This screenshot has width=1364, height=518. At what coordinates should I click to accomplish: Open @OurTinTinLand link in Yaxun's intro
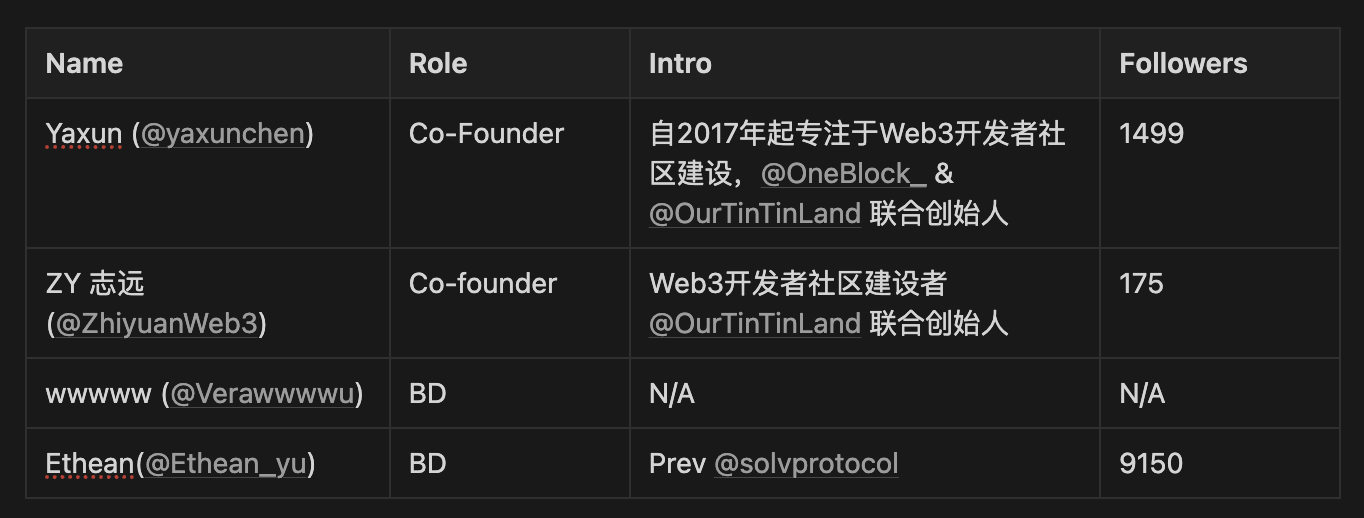754,213
